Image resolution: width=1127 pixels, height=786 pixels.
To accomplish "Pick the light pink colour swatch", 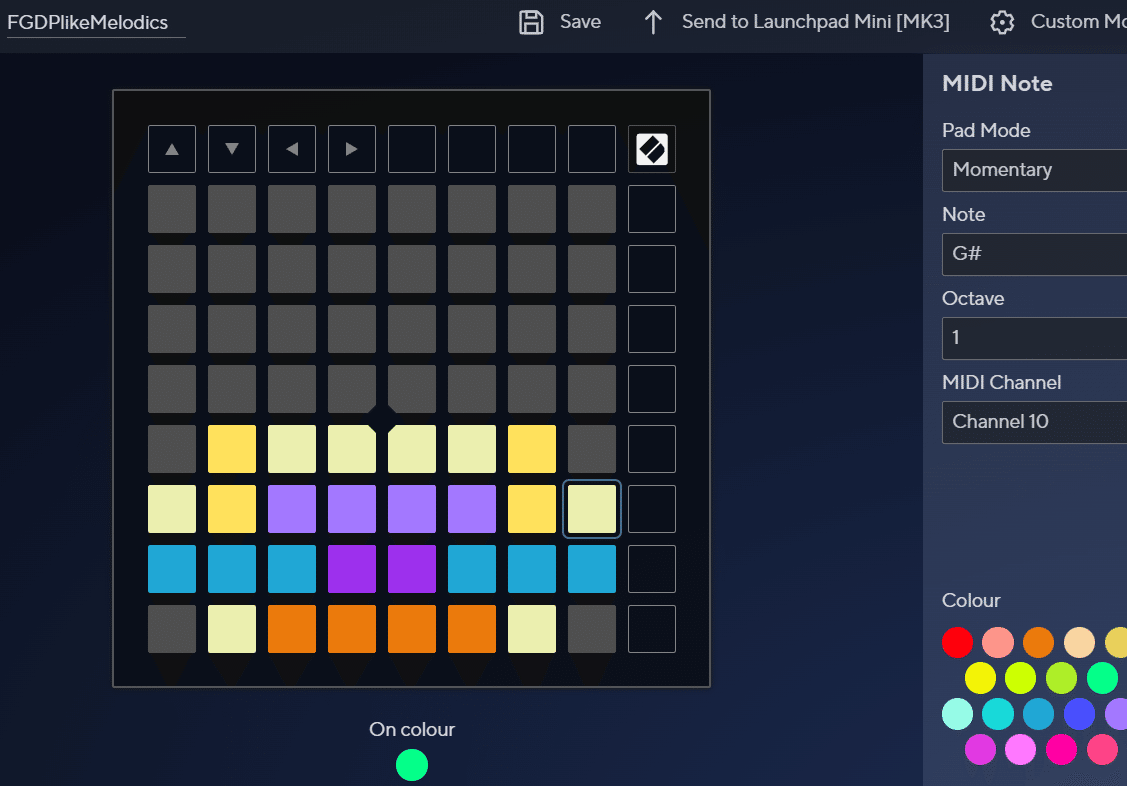I will (x=1021, y=749).
